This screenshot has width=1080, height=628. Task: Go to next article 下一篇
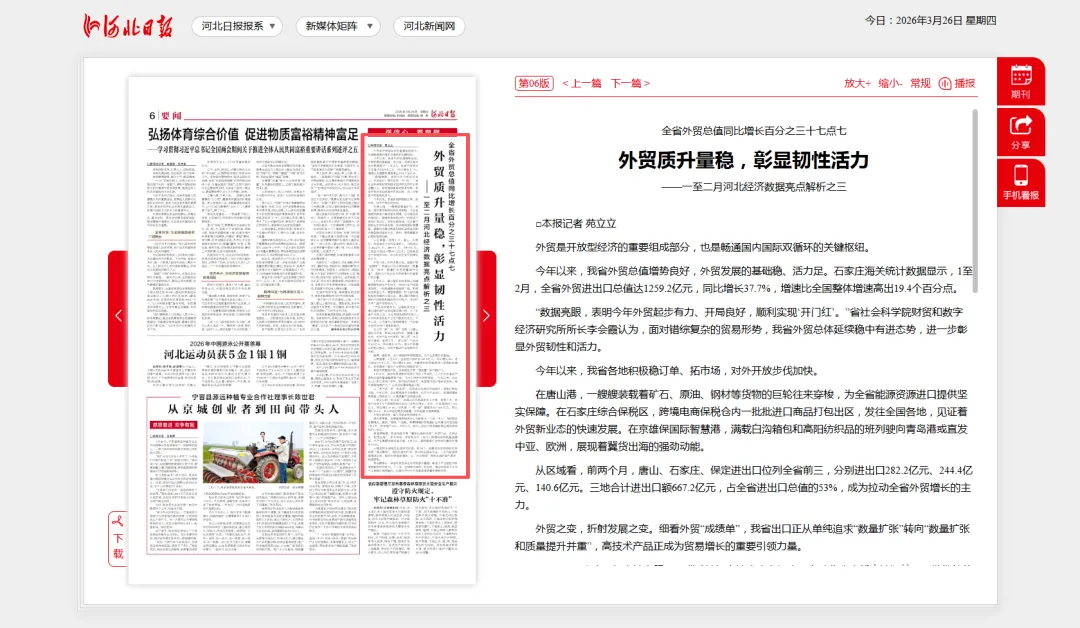(x=630, y=83)
